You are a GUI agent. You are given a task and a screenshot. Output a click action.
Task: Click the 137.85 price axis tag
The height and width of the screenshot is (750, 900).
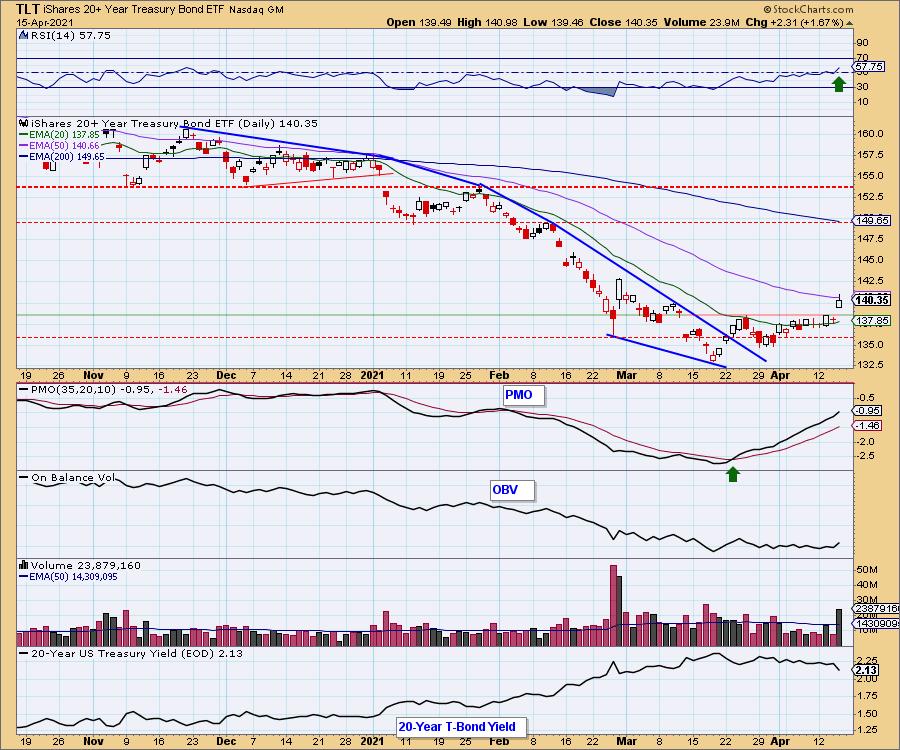pos(871,321)
